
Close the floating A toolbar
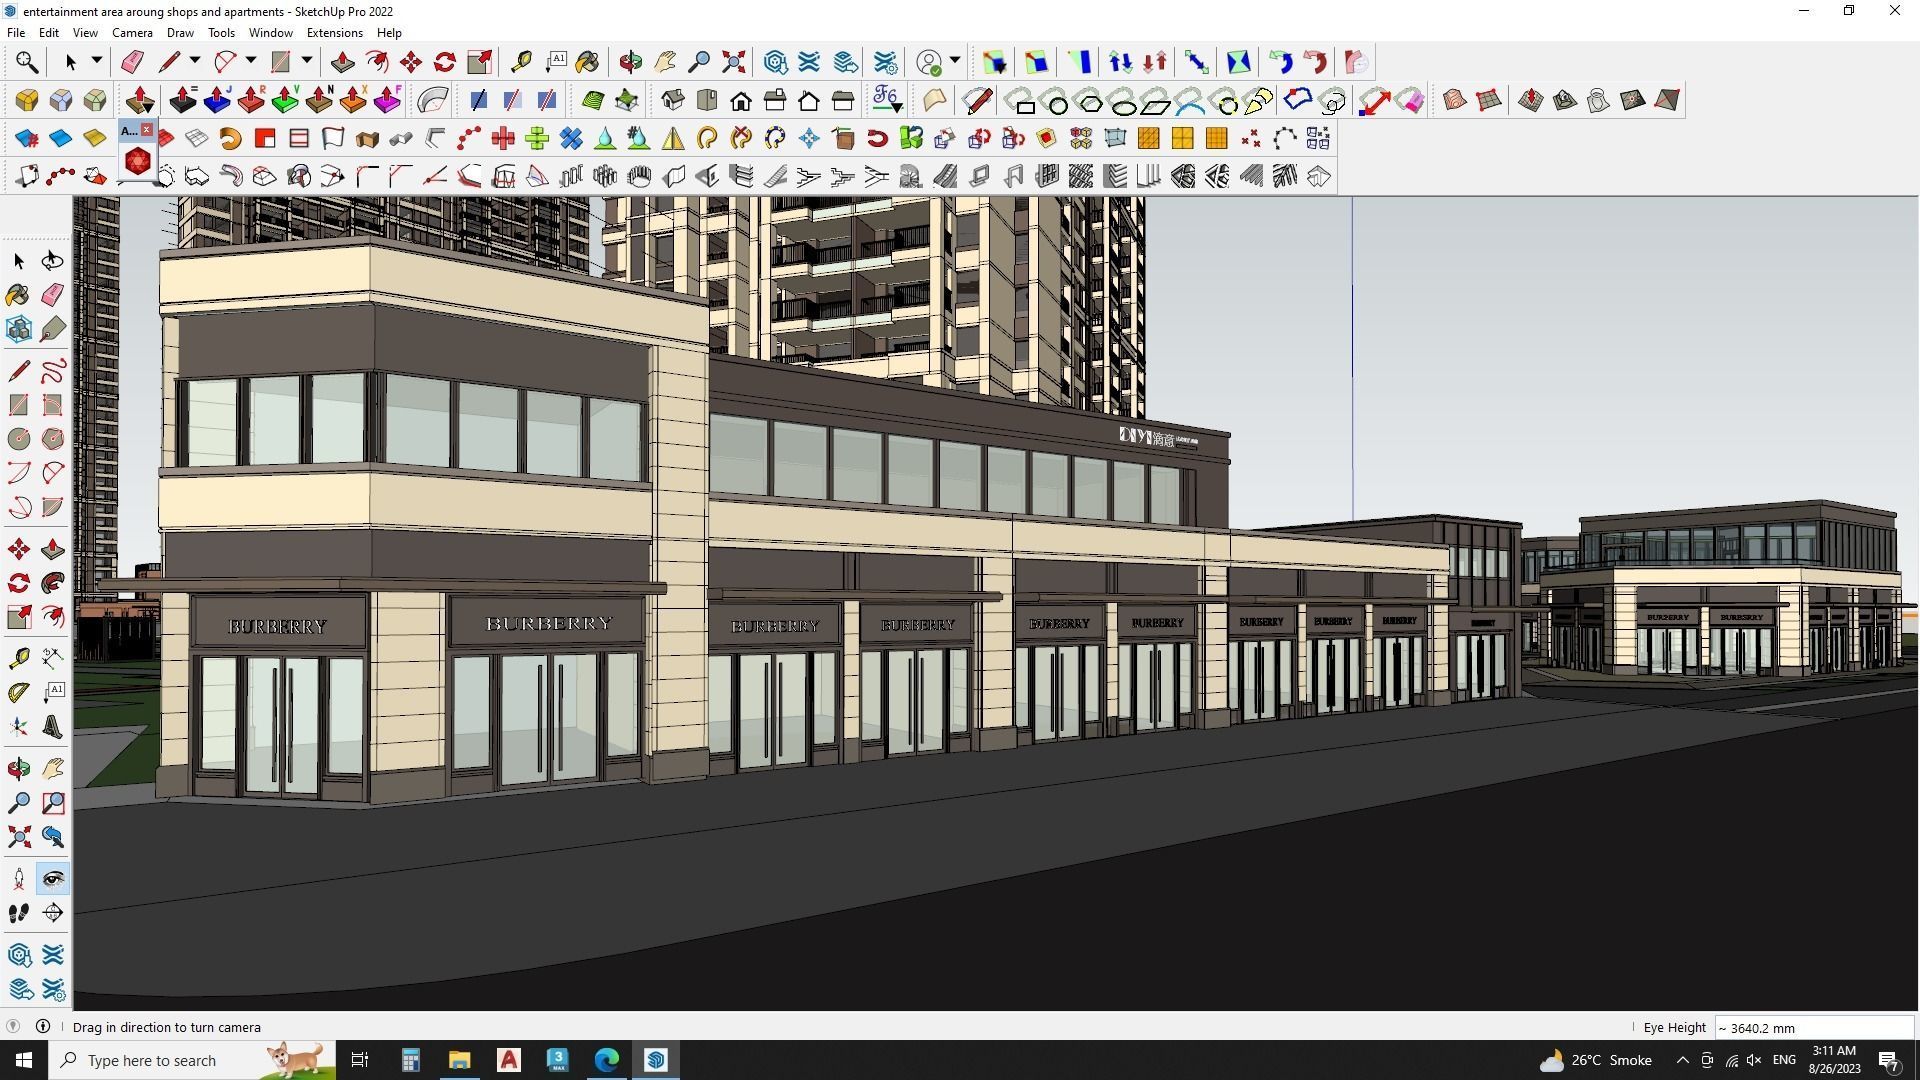pos(147,129)
